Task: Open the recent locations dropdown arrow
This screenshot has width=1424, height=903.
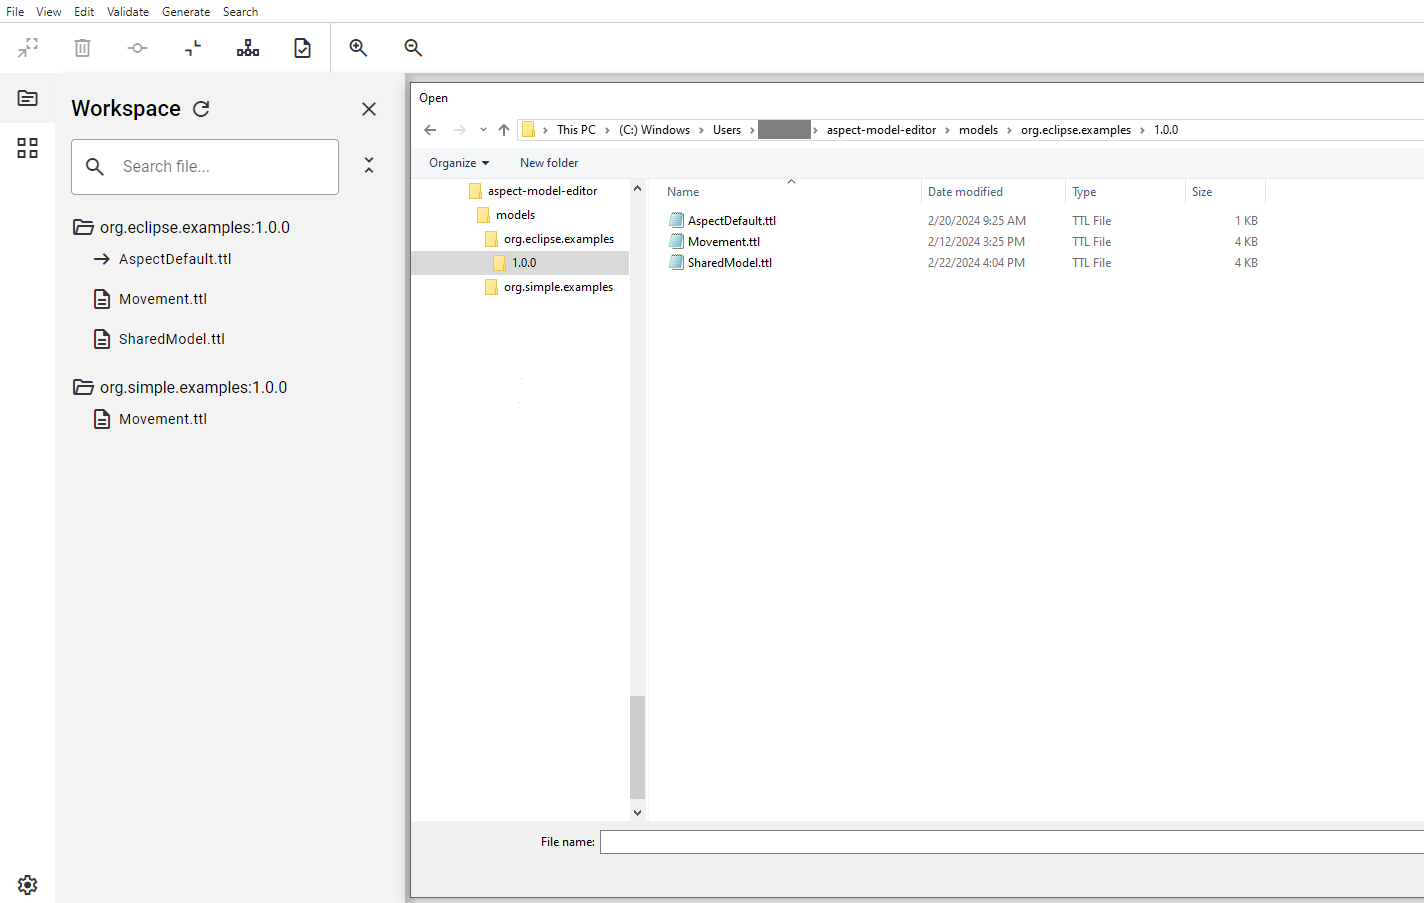Action: (x=483, y=130)
